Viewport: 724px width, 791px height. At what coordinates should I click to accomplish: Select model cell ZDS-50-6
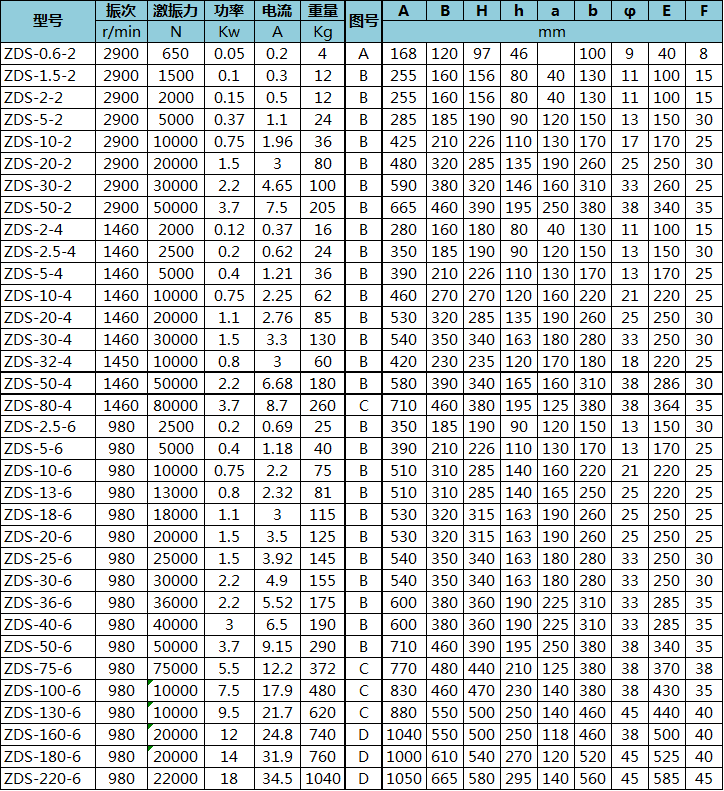pos(48,647)
